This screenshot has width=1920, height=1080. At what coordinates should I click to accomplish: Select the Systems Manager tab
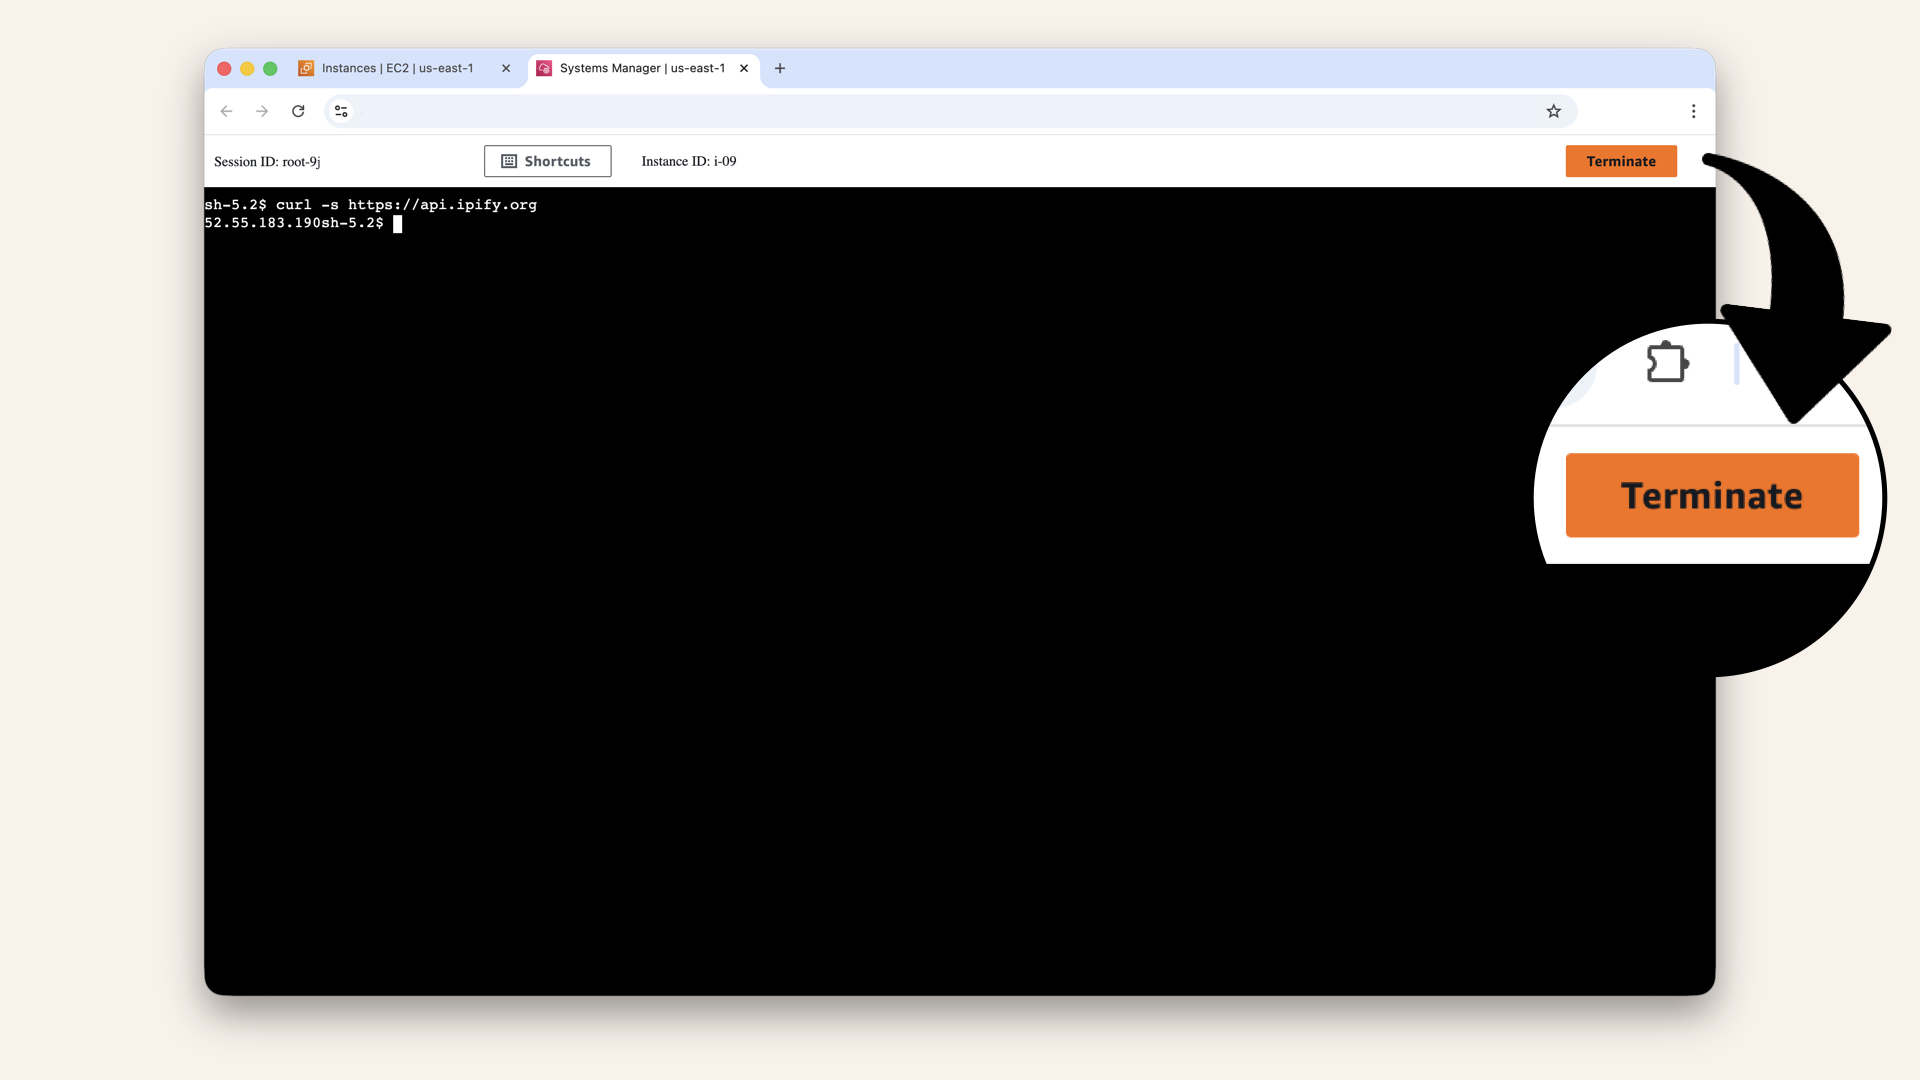pyautogui.click(x=642, y=68)
